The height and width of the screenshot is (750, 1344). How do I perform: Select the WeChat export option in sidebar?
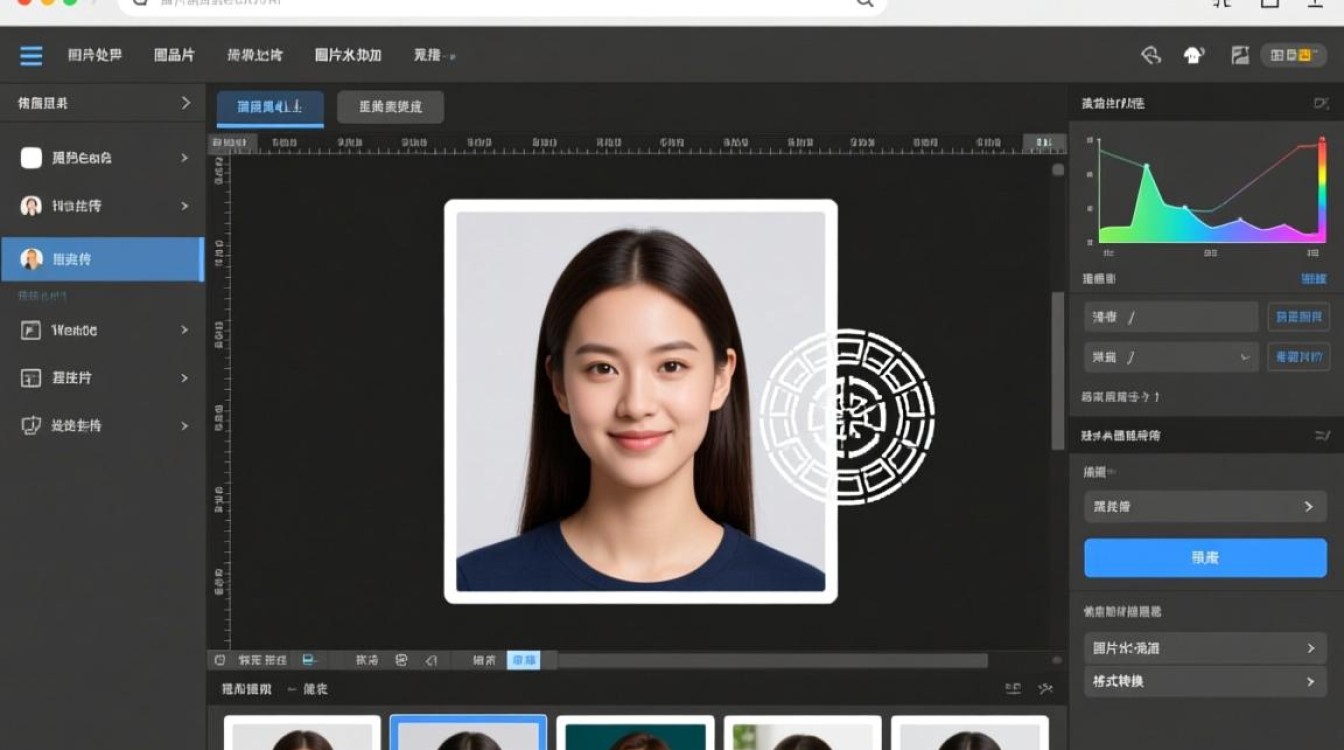100,330
